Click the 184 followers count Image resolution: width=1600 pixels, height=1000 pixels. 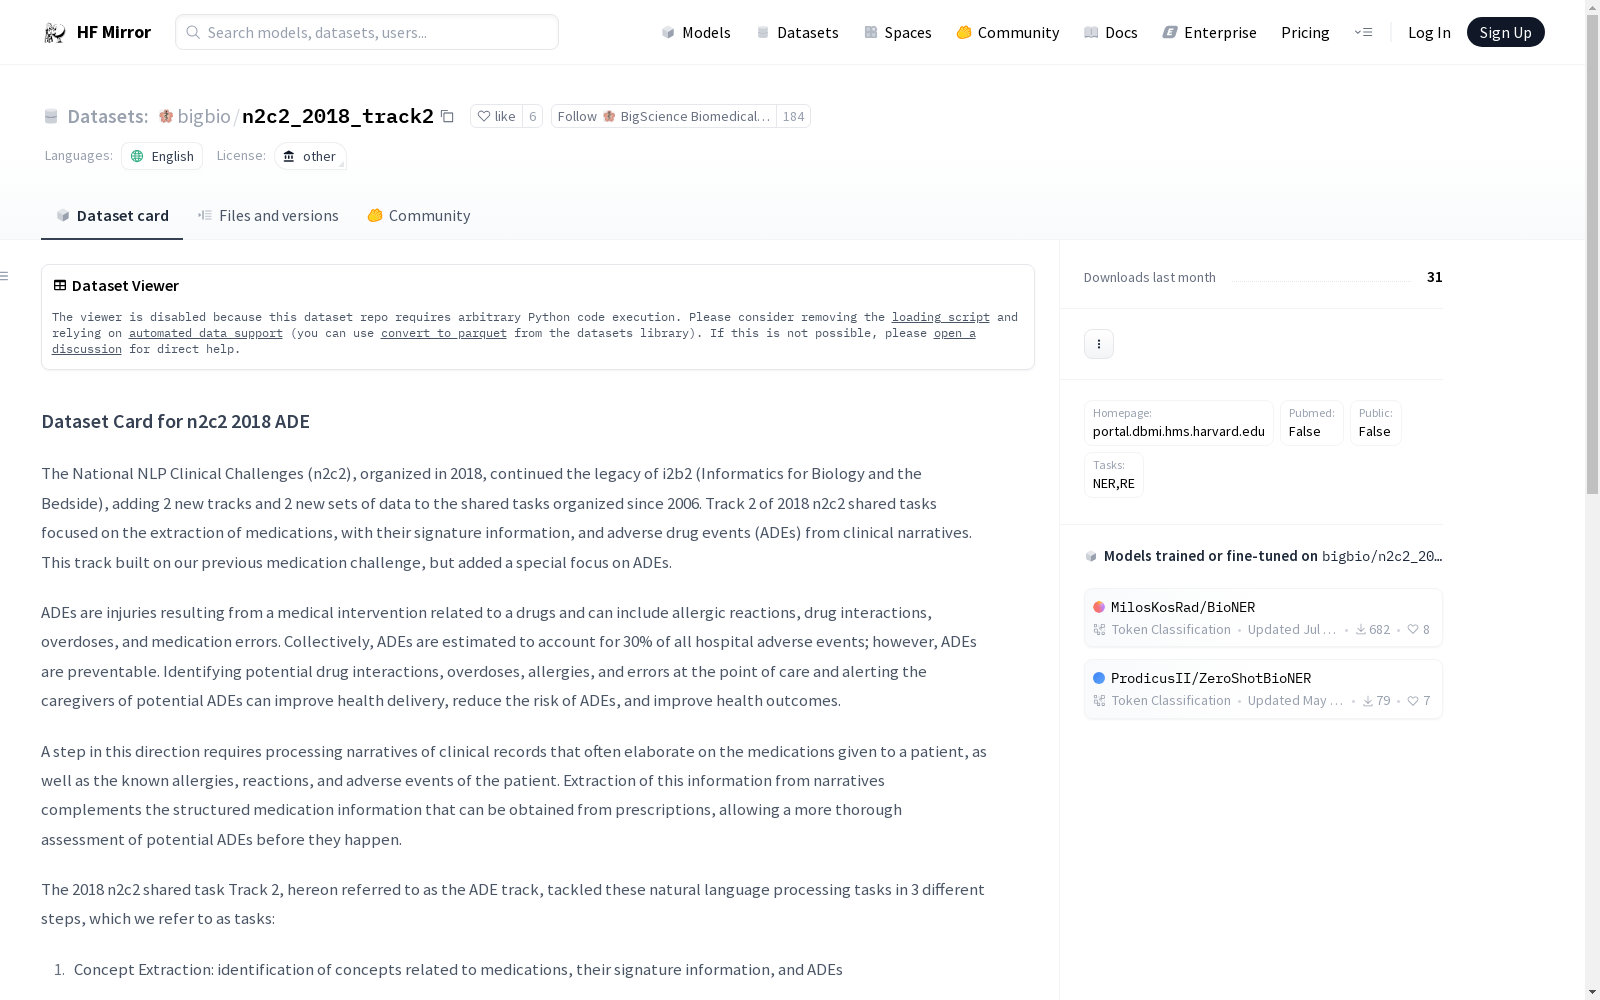click(x=794, y=116)
